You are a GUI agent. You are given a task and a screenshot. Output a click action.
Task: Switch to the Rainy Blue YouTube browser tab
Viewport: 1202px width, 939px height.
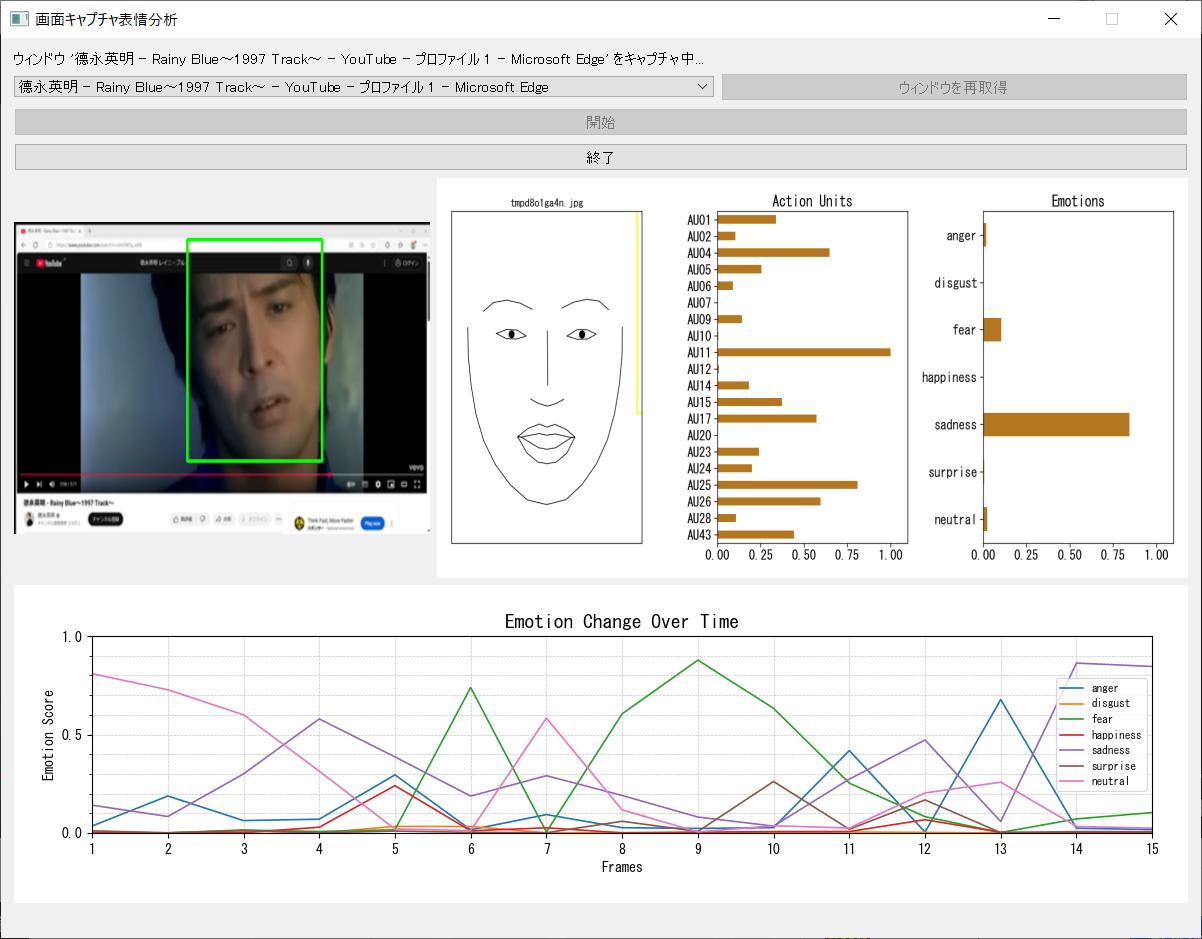click(48, 230)
